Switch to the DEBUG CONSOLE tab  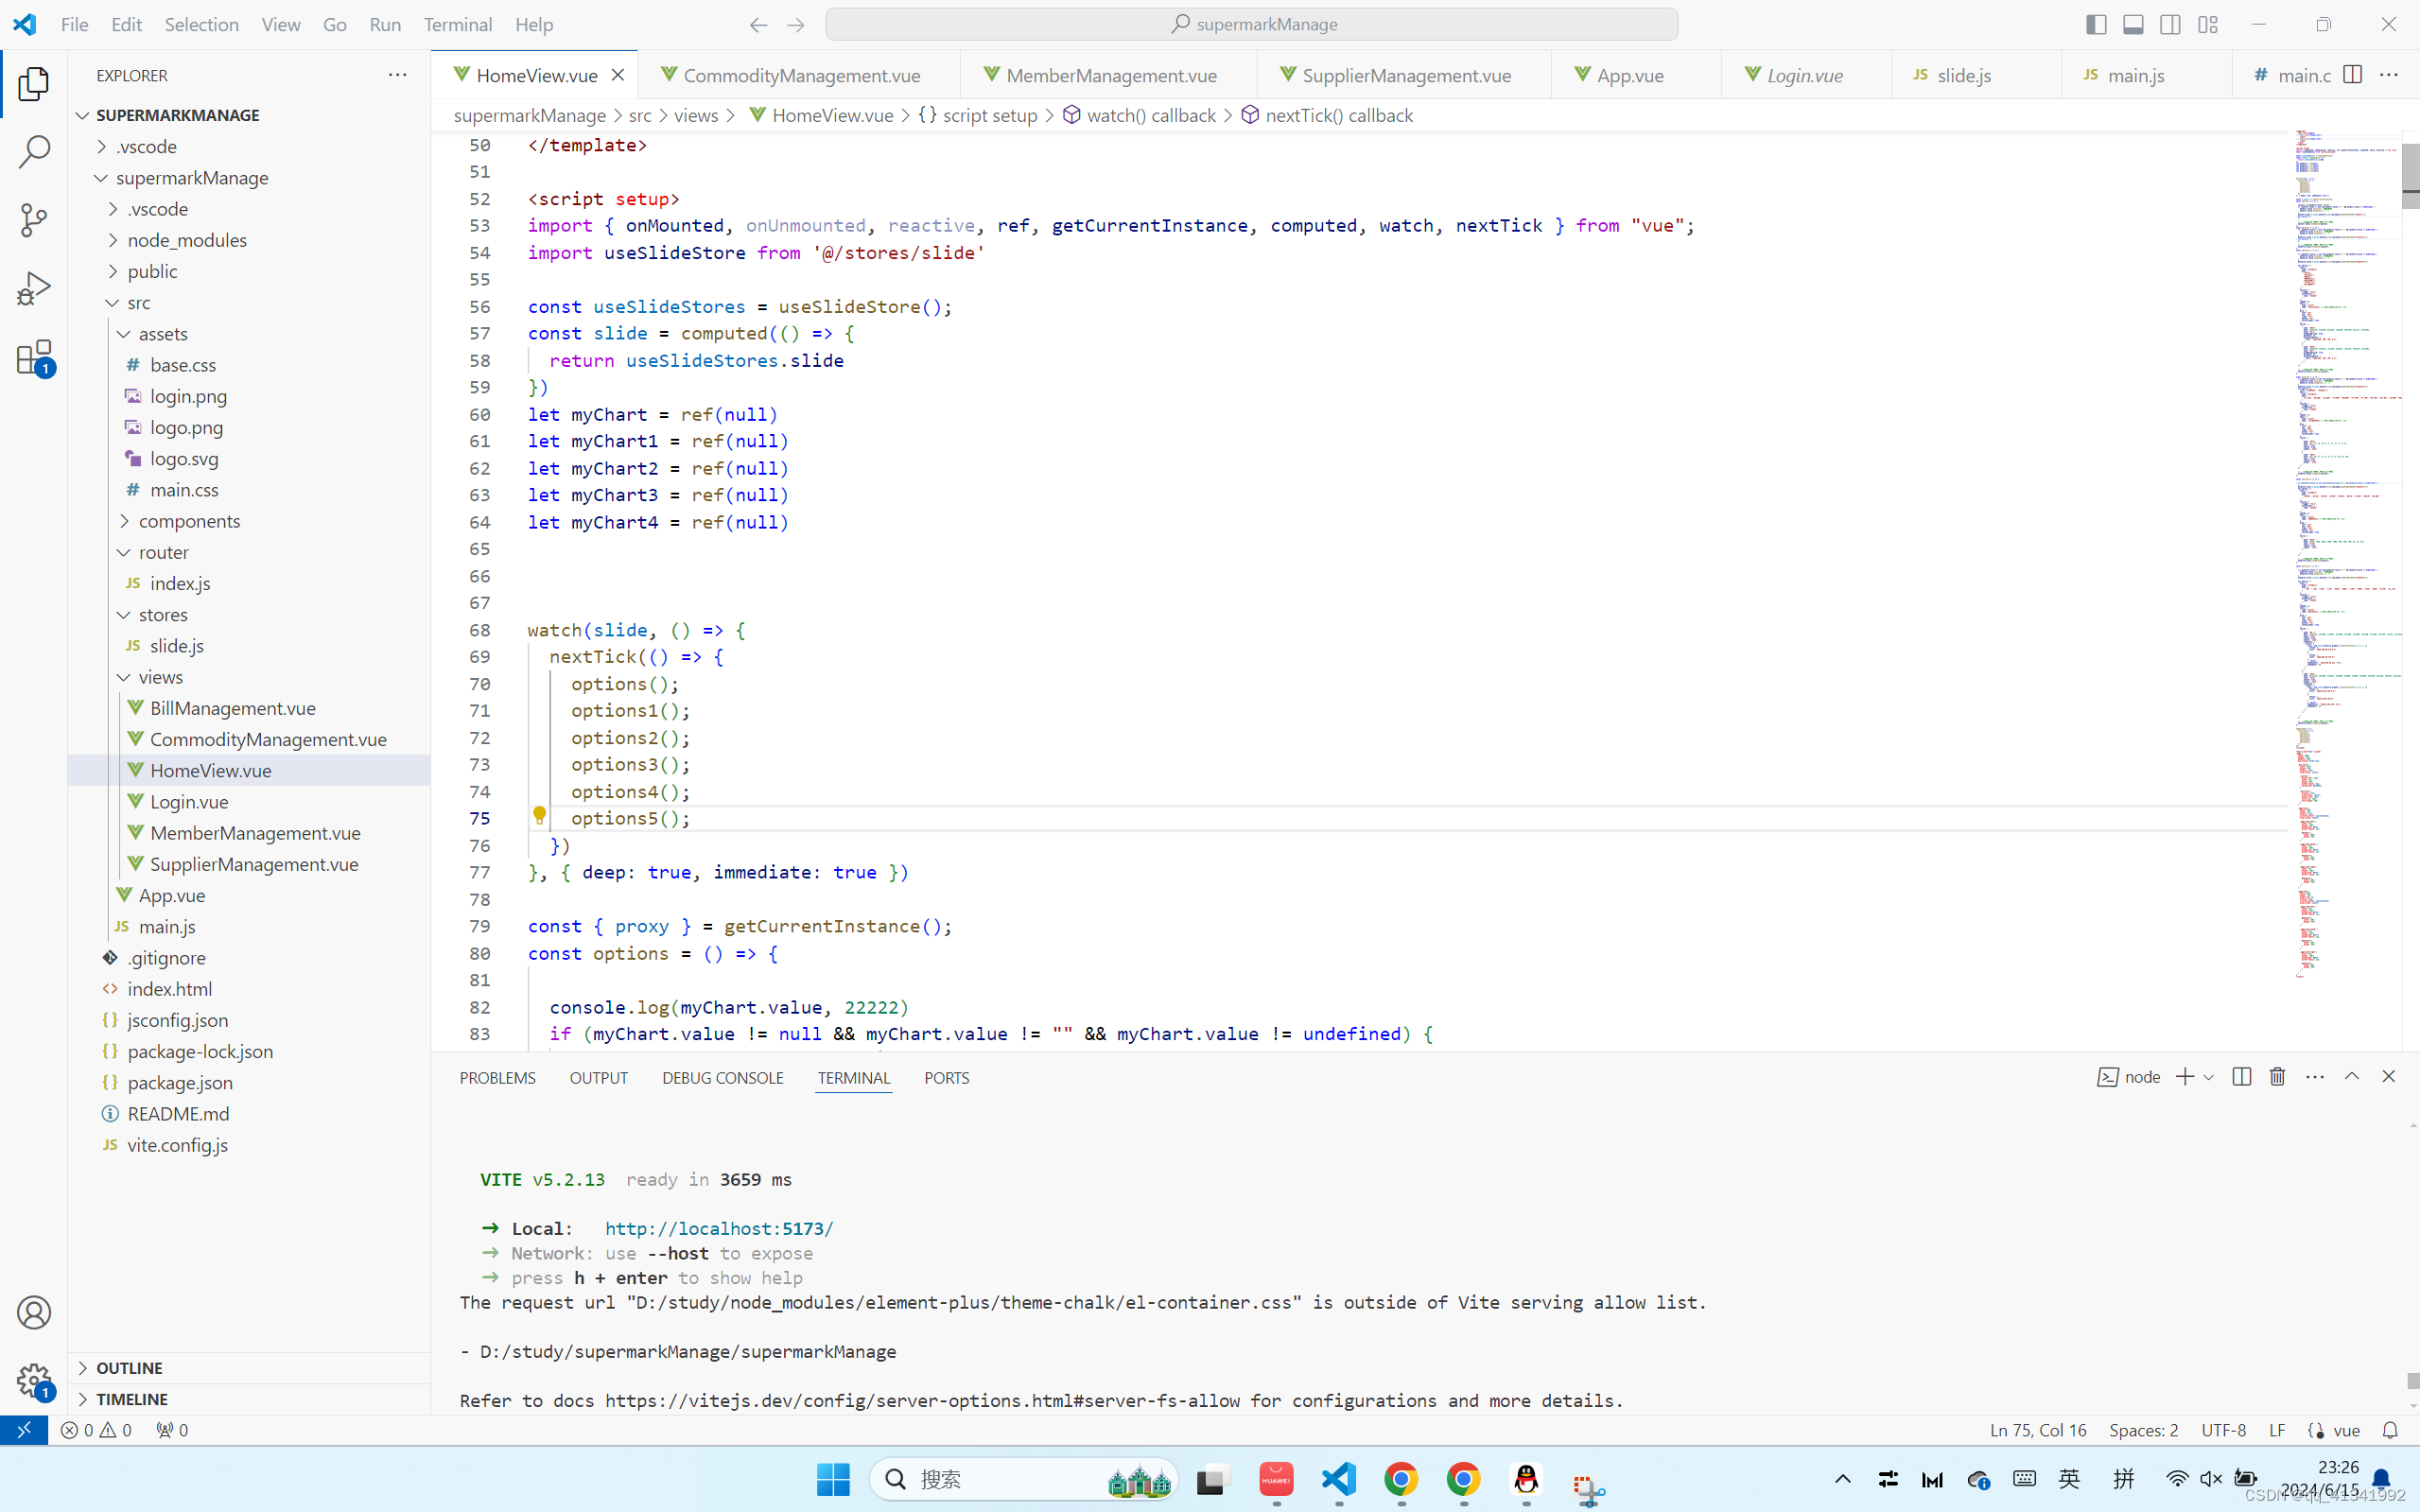(723, 1076)
